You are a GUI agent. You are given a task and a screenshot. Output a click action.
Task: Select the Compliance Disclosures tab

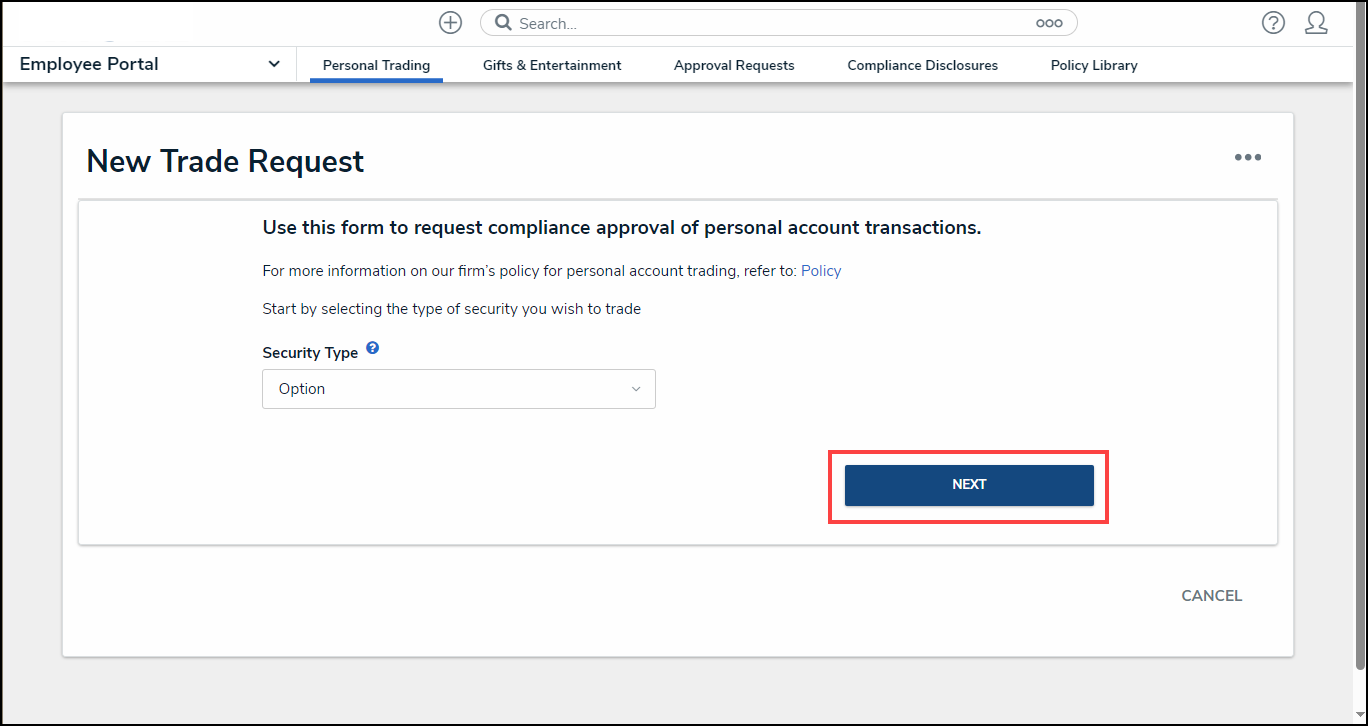[x=922, y=65]
